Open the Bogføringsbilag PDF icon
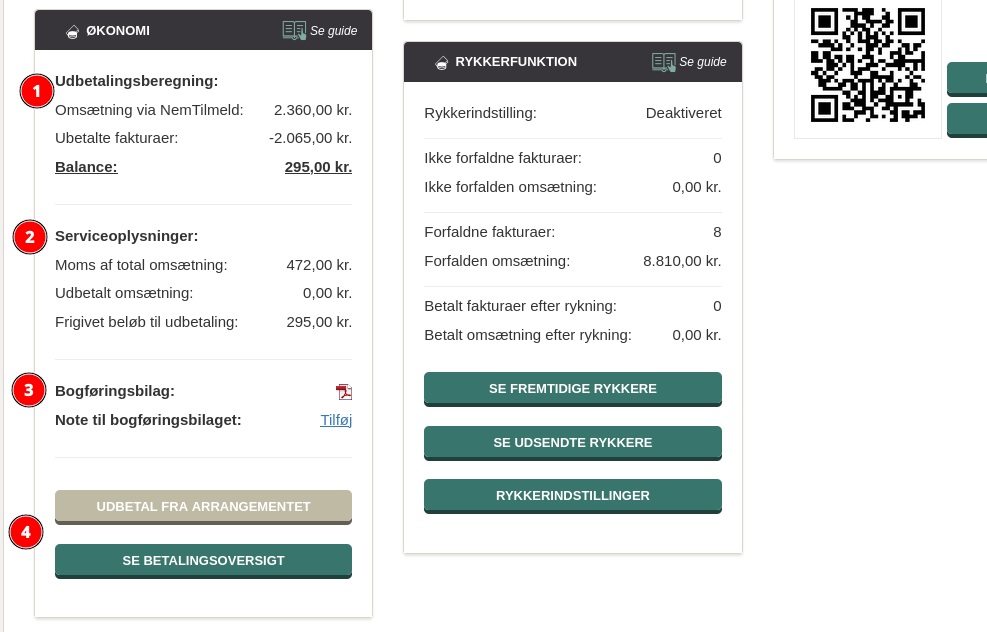 point(343,392)
